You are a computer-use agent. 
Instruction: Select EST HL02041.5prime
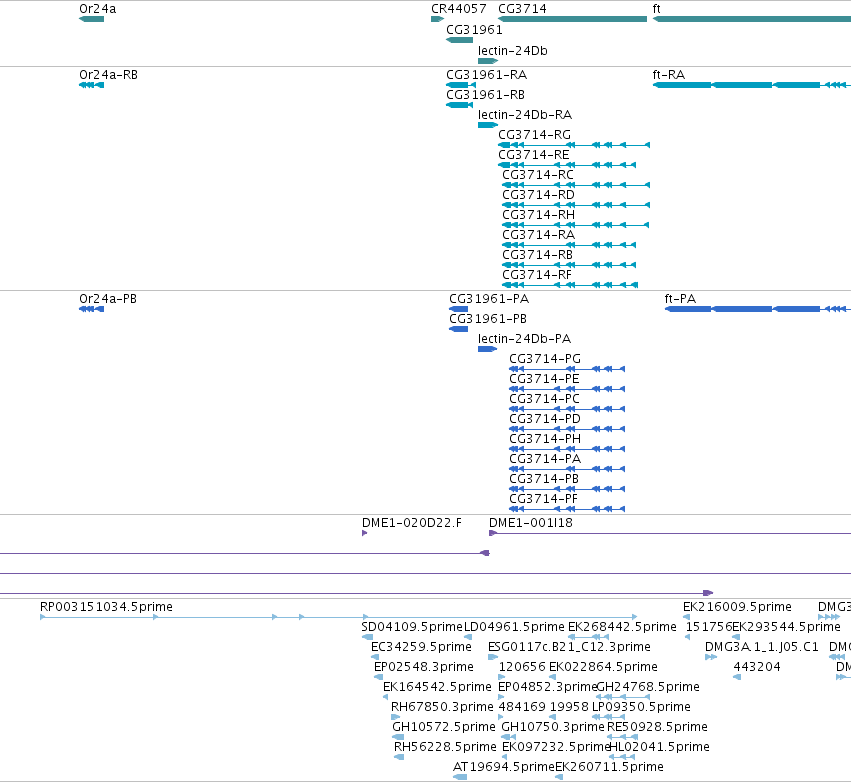click(622, 757)
